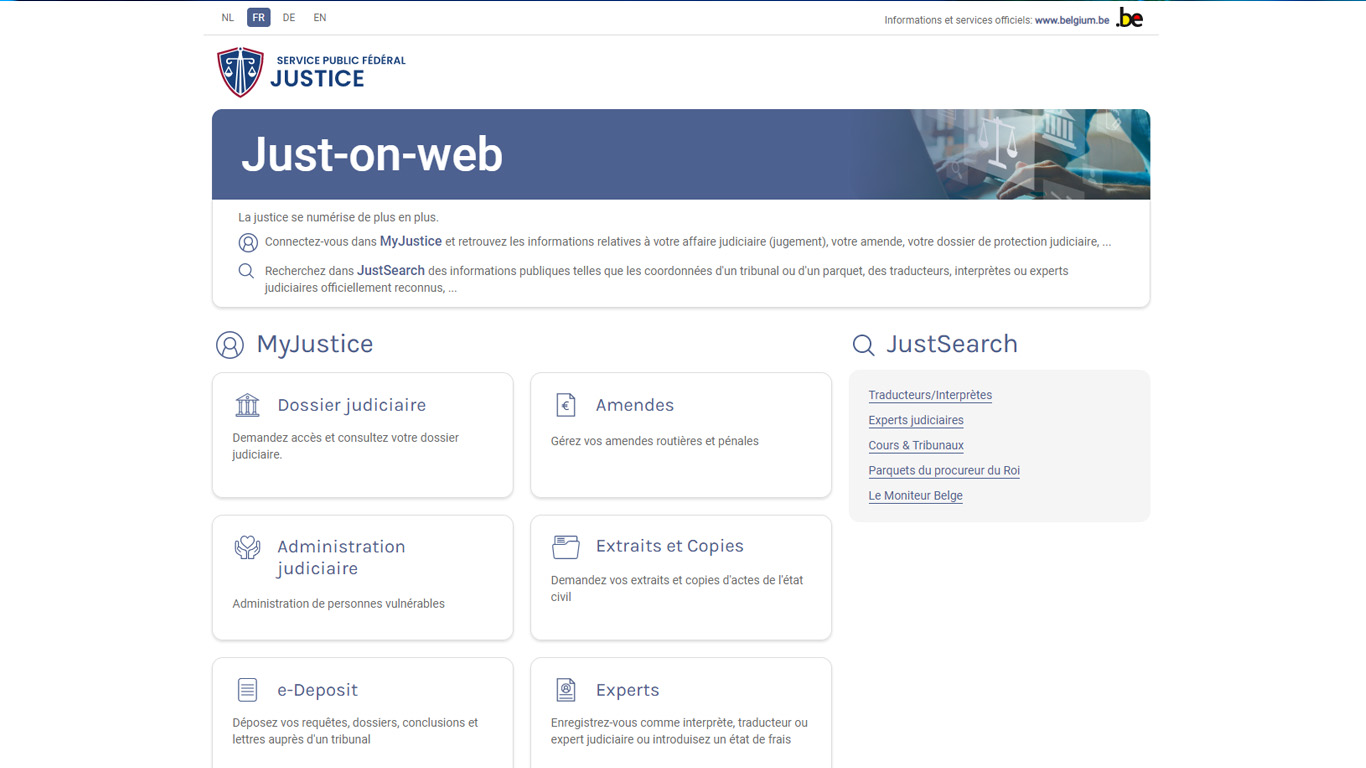Click the .be logo at top right

1129,16
